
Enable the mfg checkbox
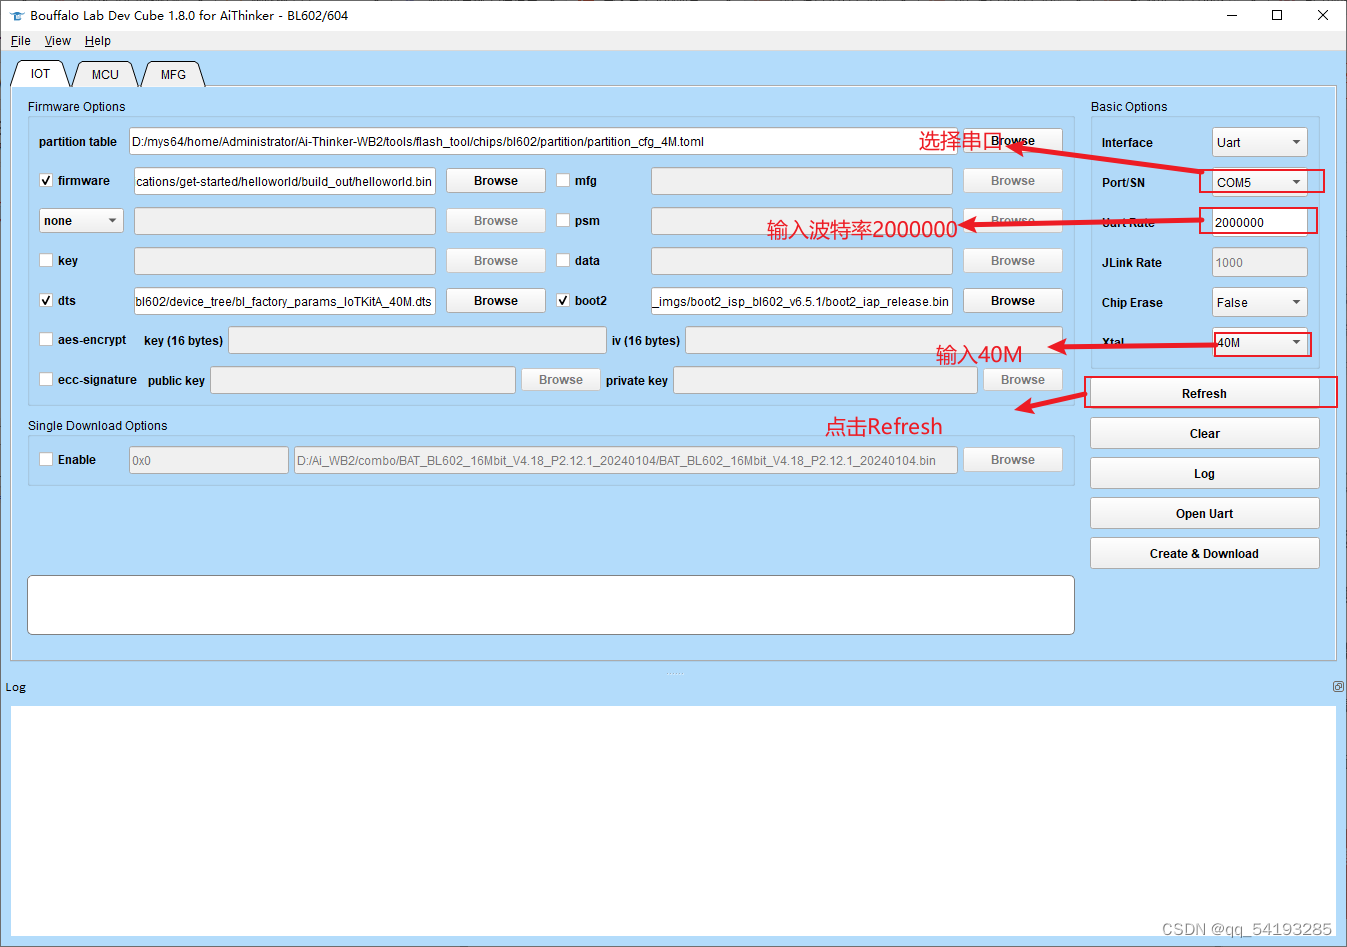click(x=563, y=181)
